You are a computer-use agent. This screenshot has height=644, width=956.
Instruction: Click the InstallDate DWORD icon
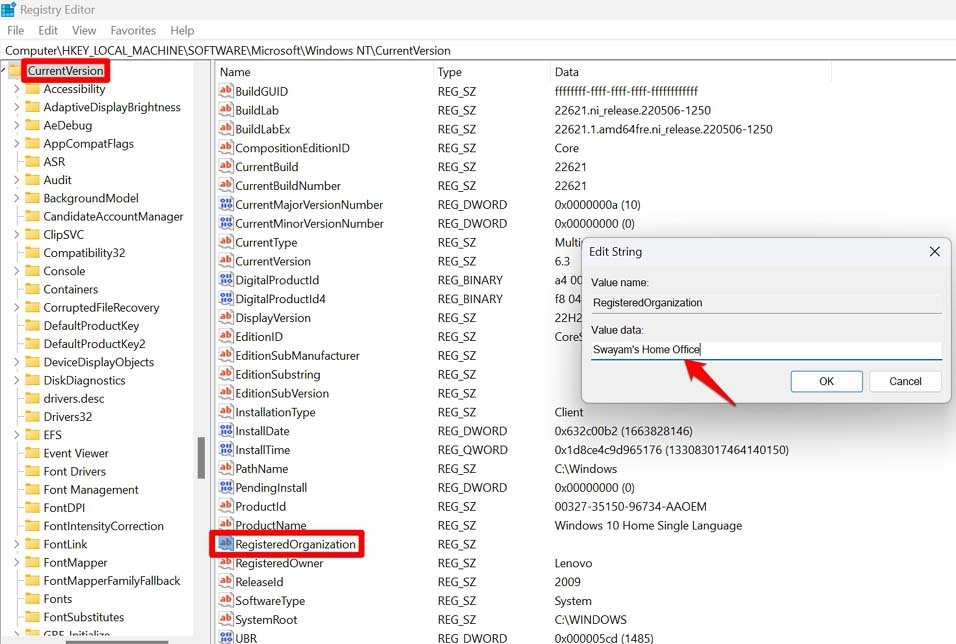click(x=226, y=431)
